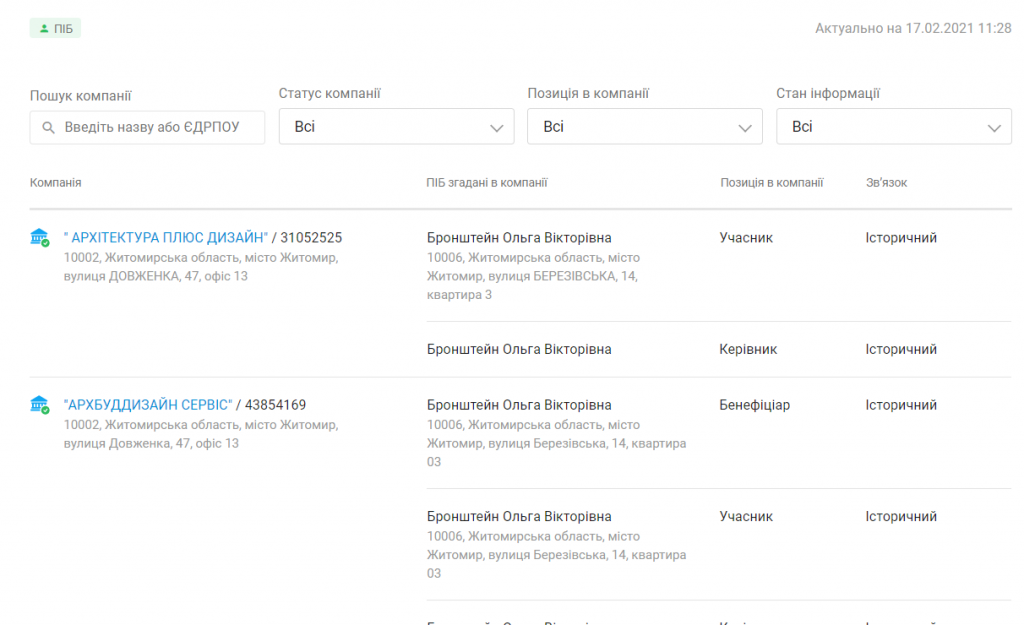Click the company code 43854169
Viewport: 1024px width, 625px height.
tap(275, 405)
